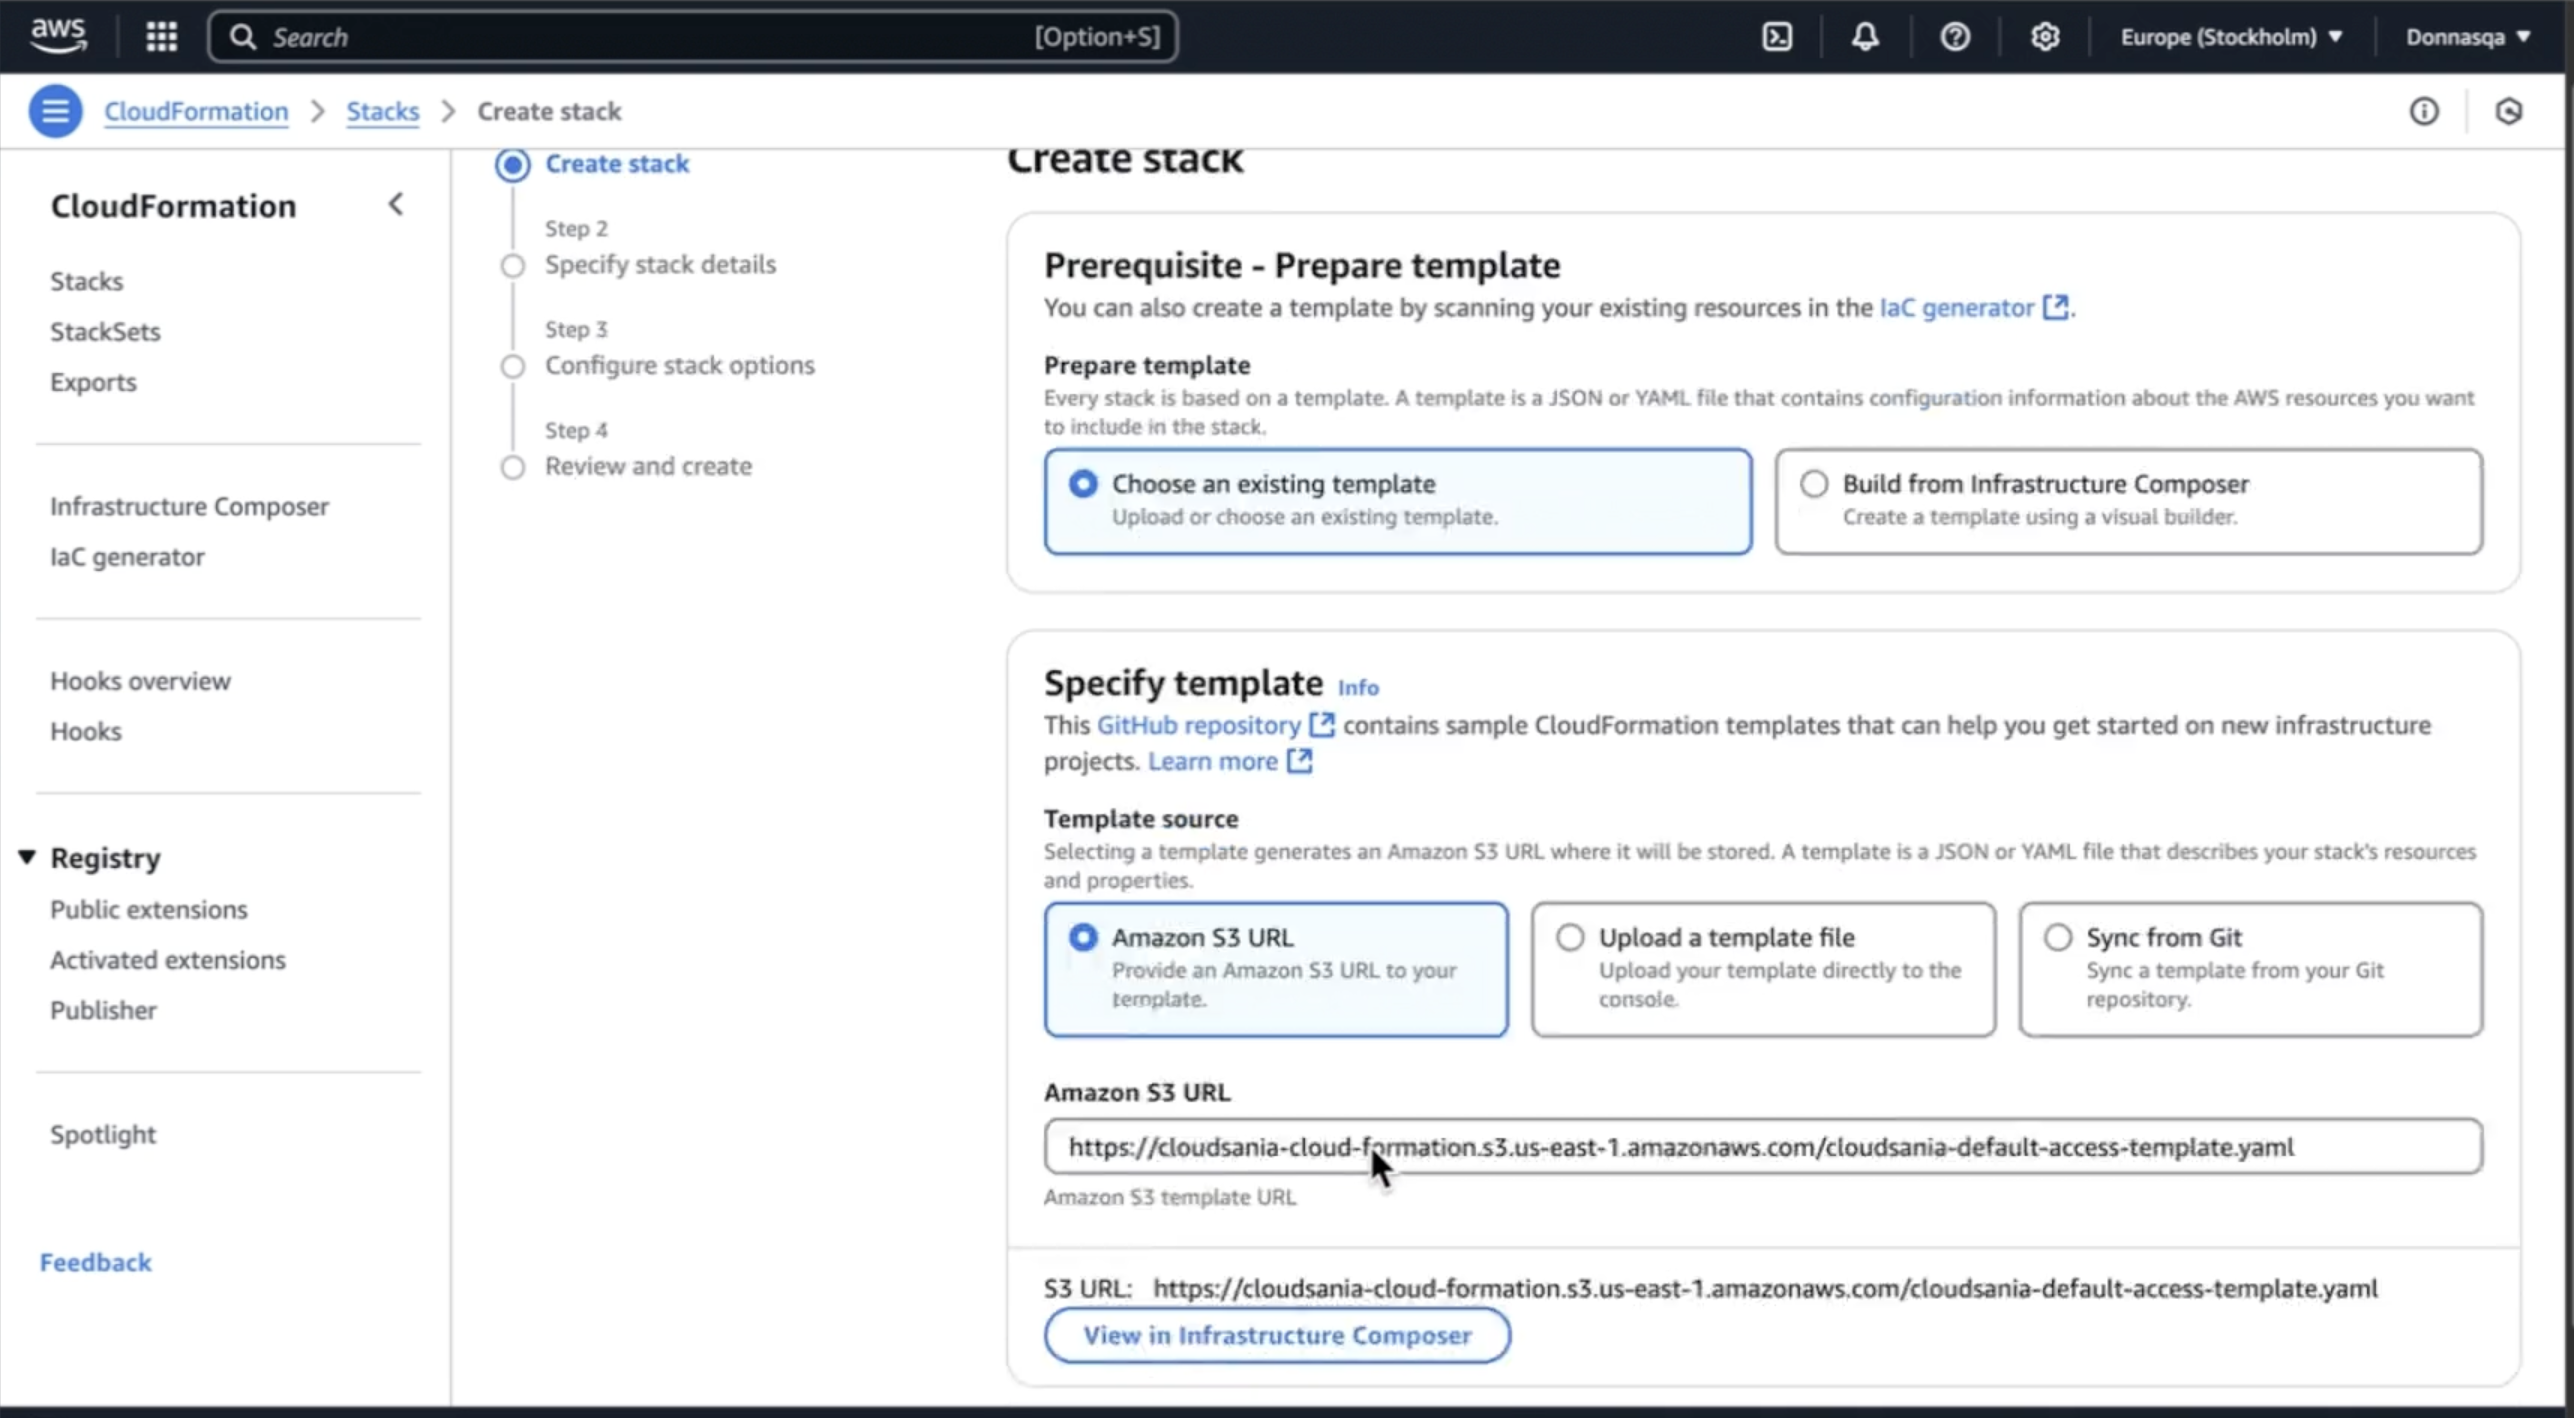Screen dimensions: 2574x1418
Task: Collapse the Registry section
Action: pyautogui.click(x=28, y=857)
